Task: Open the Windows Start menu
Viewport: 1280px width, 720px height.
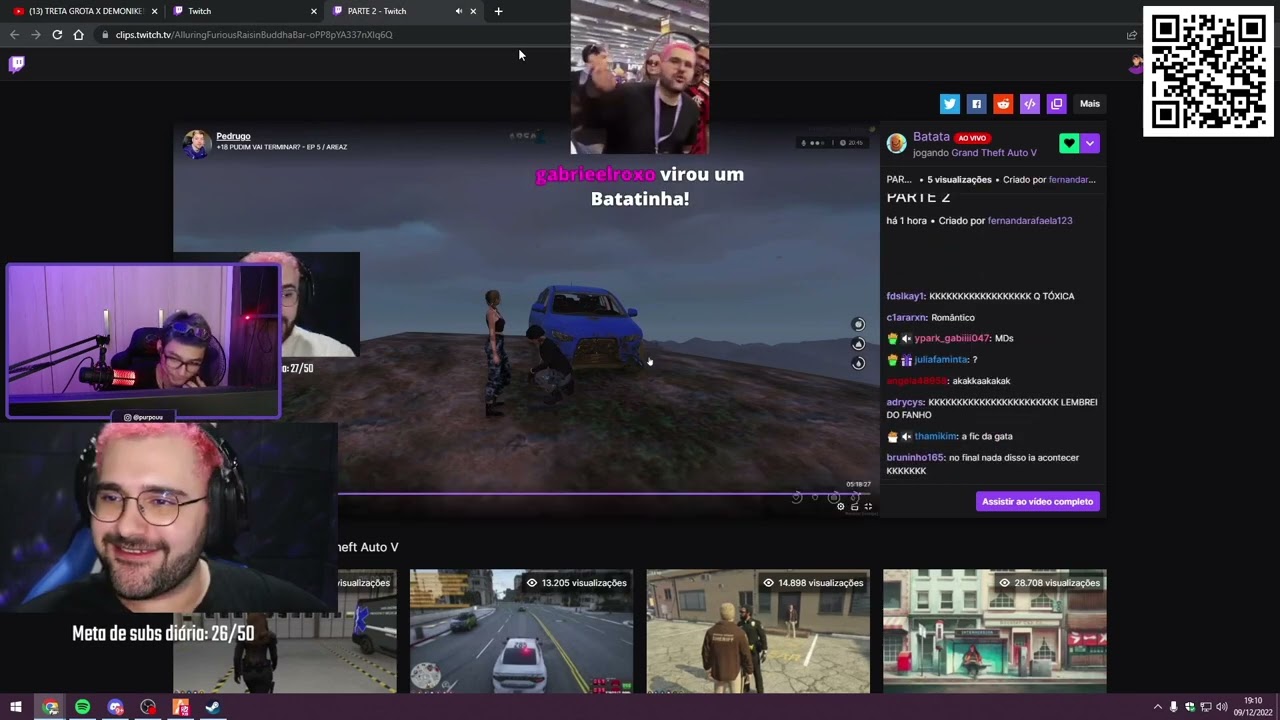Action: click(16, 707)
